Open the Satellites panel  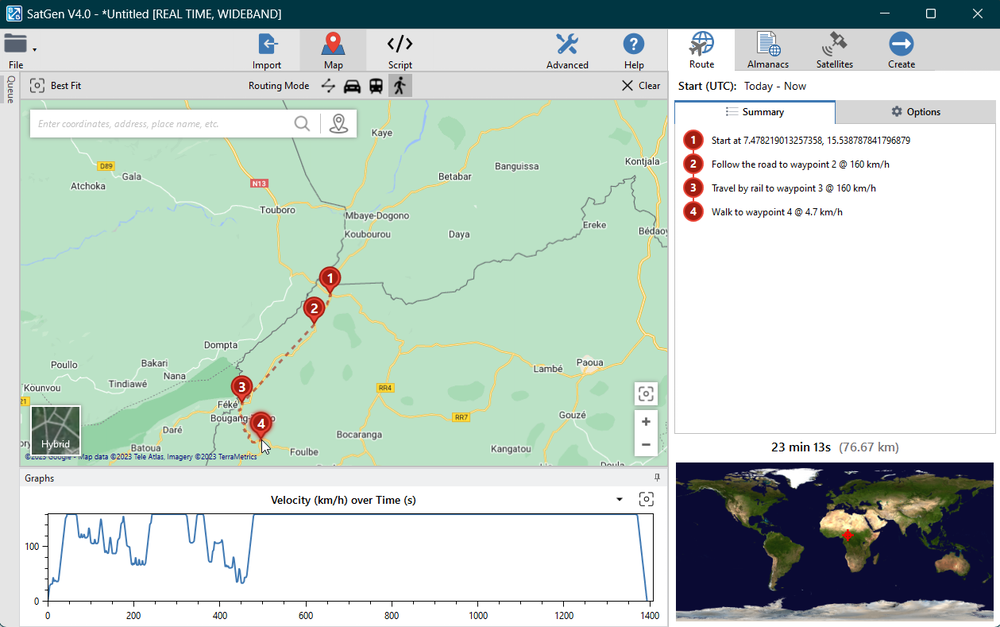pos(834,50)
